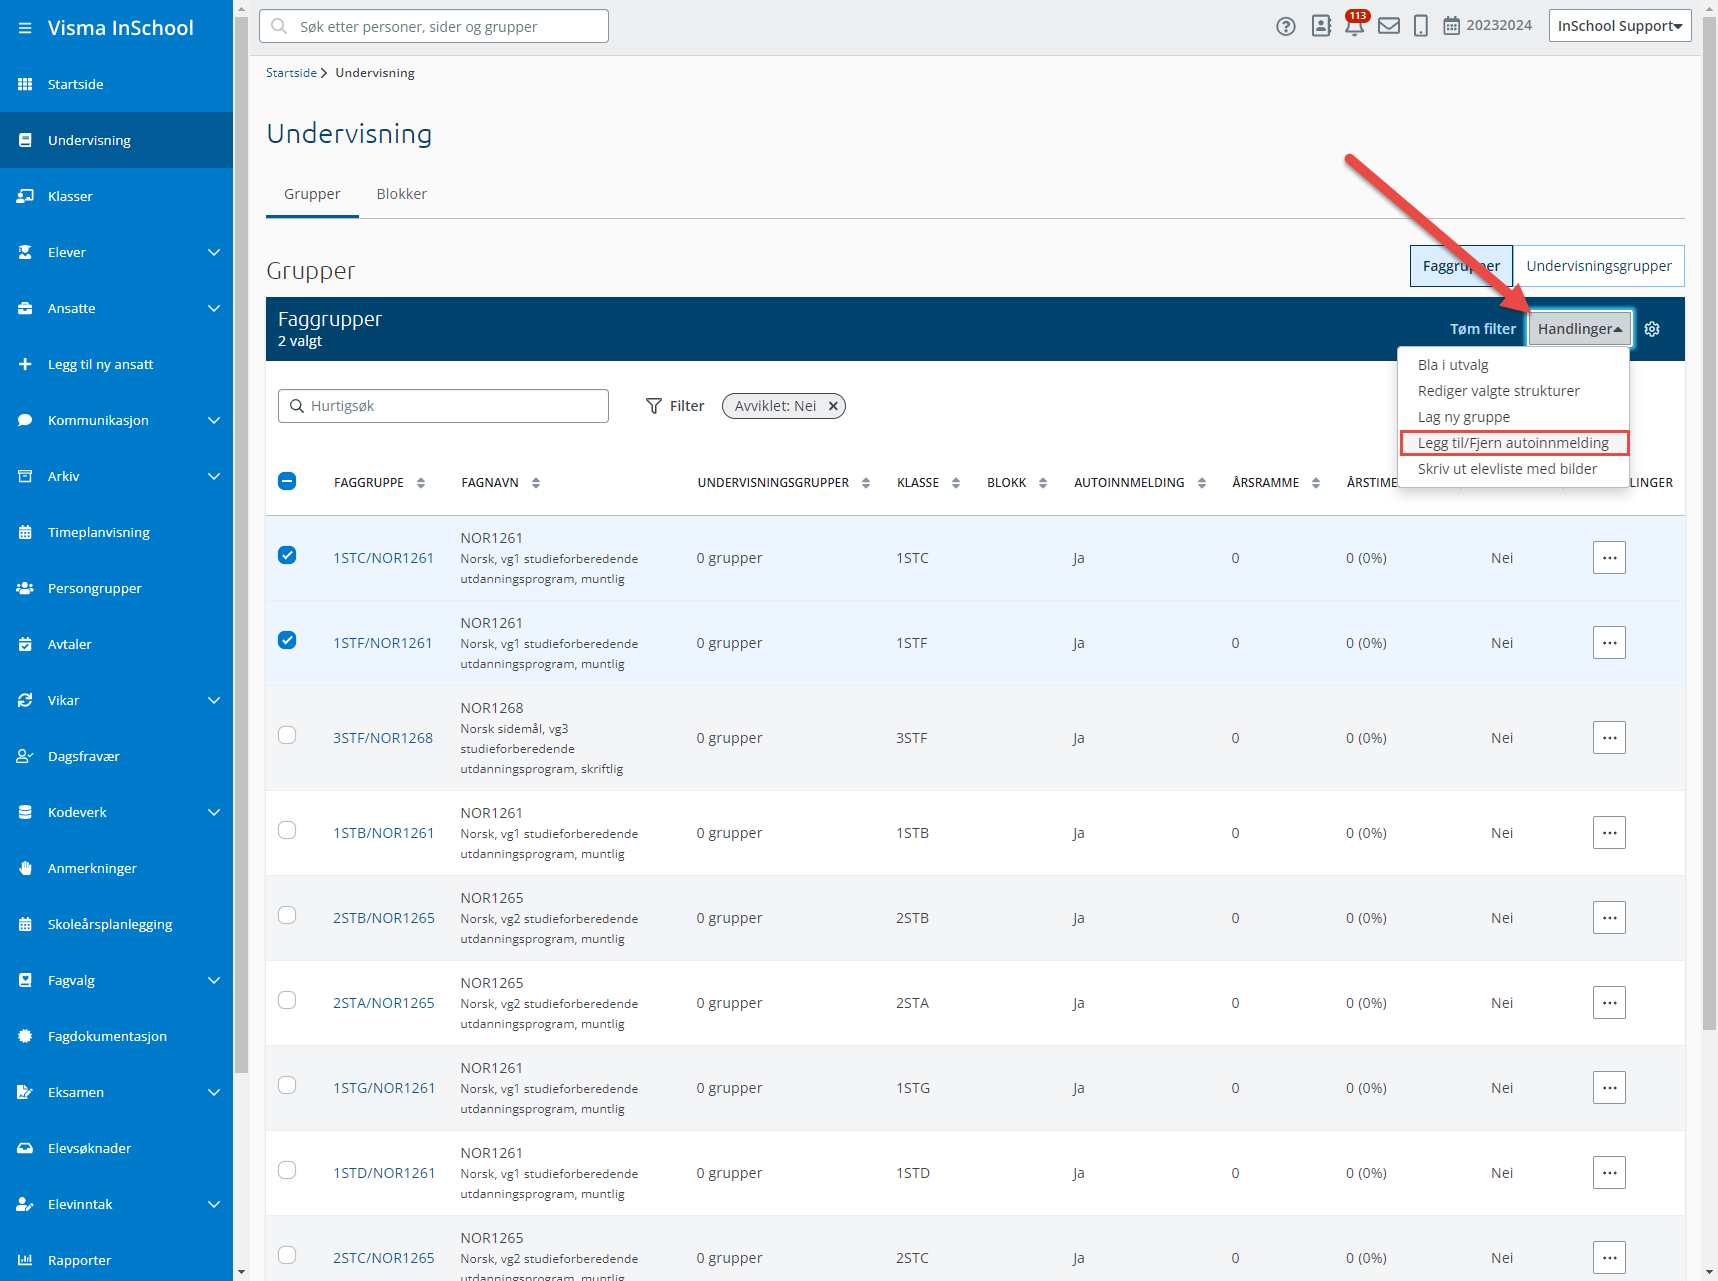
Task: Collapse the Handlinger dropdown
Action: pos(1580,329)
